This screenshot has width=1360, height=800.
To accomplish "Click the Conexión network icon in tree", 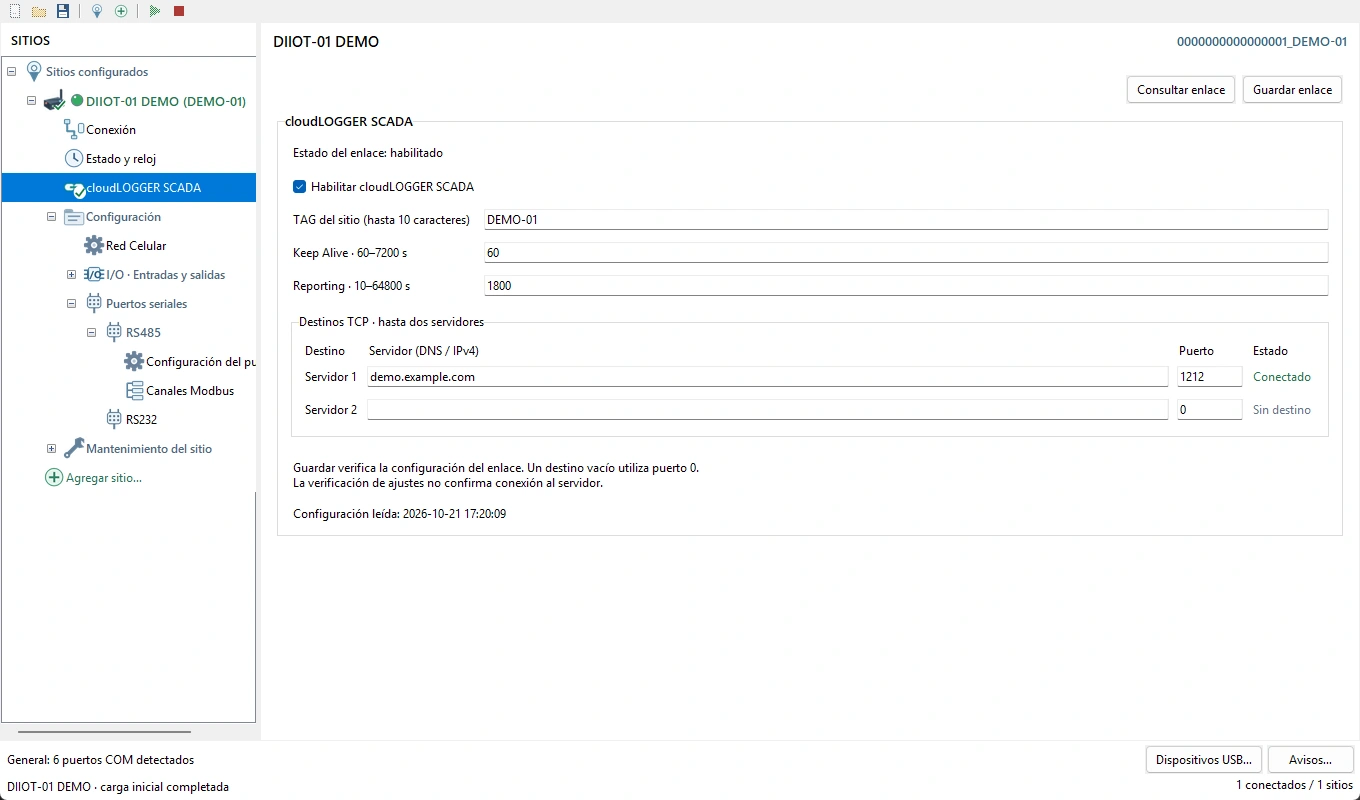I will pos(74,129).
